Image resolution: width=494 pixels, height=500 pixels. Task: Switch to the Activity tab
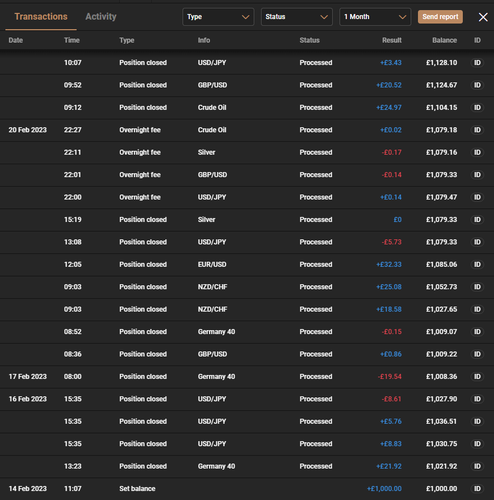(x=101, y=17)
